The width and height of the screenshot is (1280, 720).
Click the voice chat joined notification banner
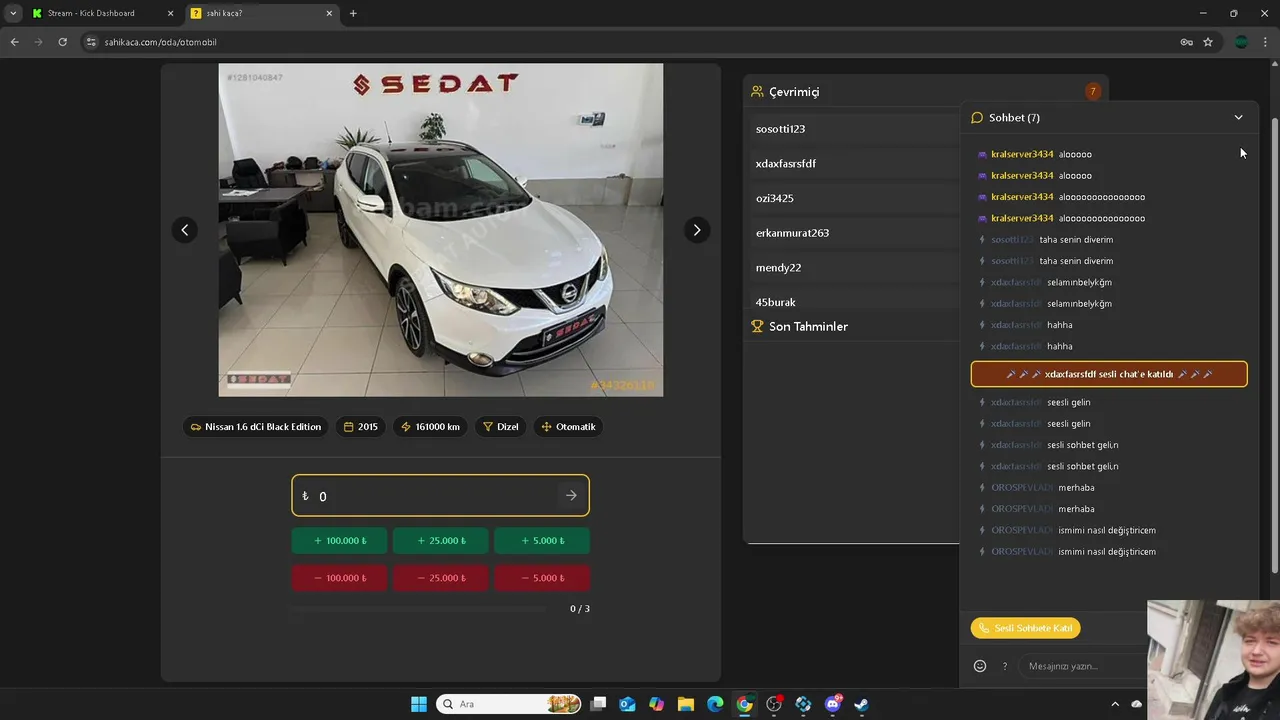click(x=1109, y=374)
